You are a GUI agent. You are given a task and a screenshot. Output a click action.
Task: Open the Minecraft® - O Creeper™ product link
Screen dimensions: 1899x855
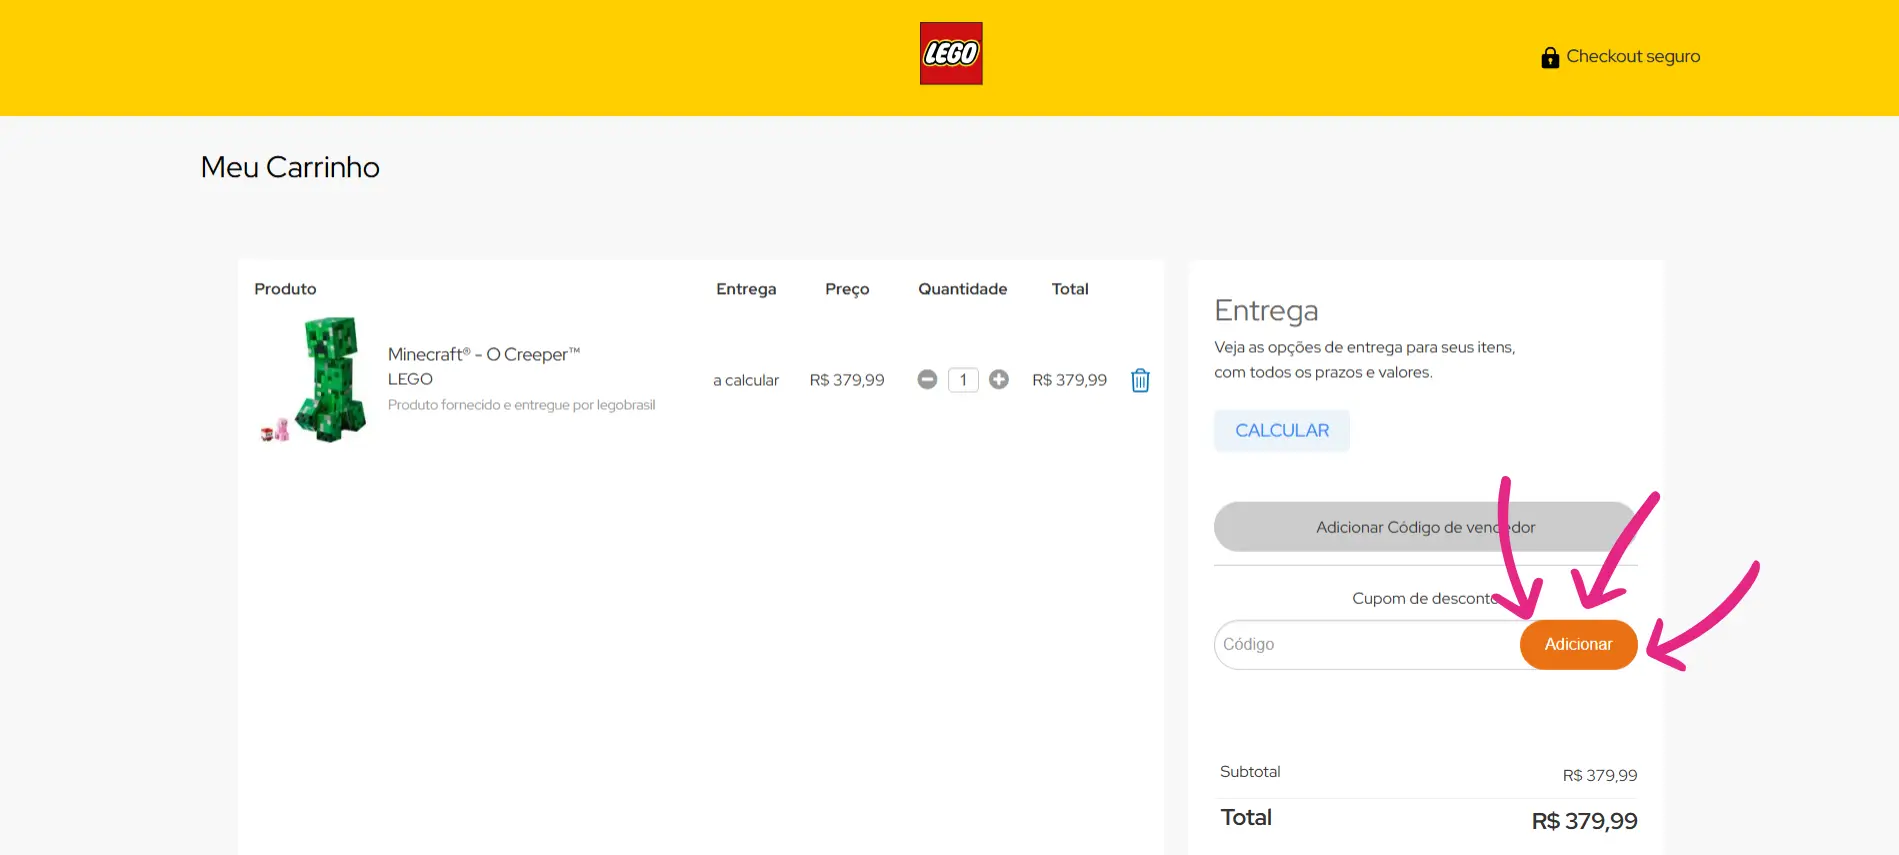click(484, 354)
